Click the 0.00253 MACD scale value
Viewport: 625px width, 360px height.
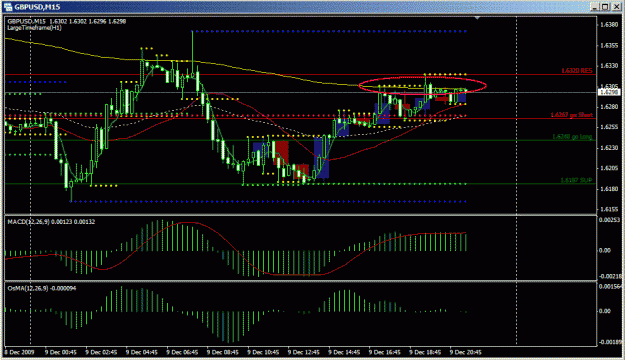click(x=610, y=220)
